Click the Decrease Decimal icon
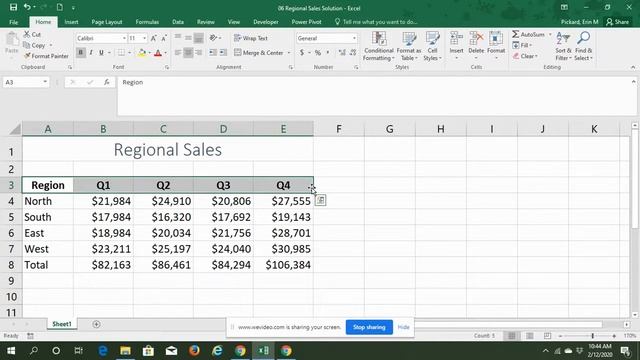The height and width of the screenshot is (360, 640). (353, 53)
